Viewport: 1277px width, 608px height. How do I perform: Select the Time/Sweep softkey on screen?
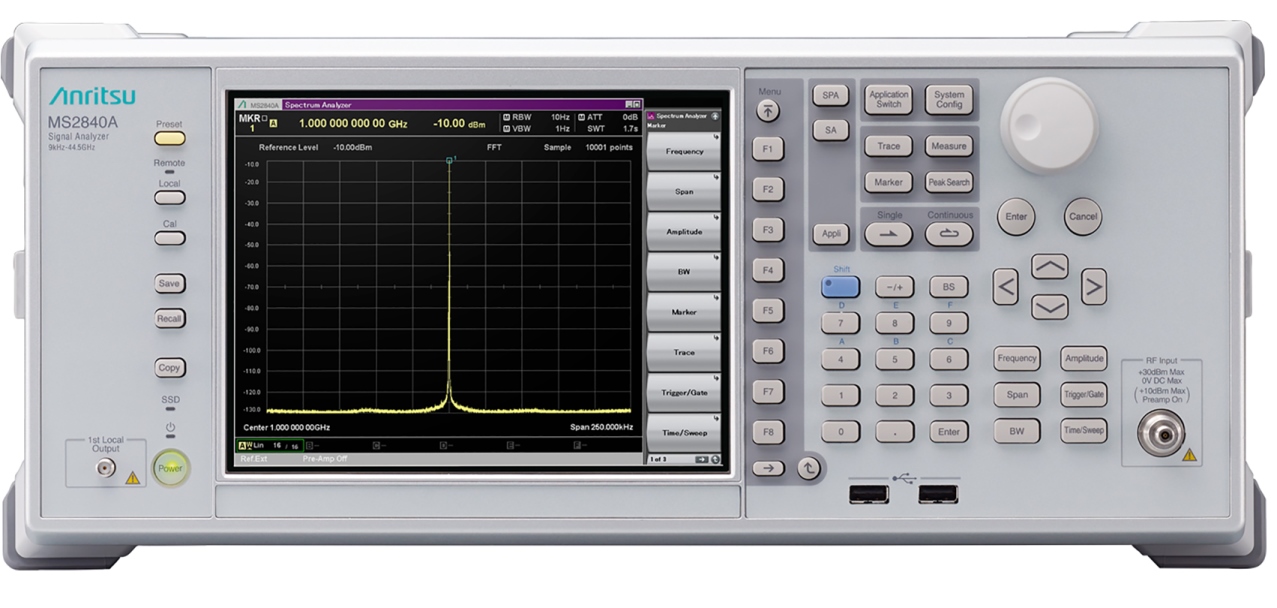(x=684, y=432)
